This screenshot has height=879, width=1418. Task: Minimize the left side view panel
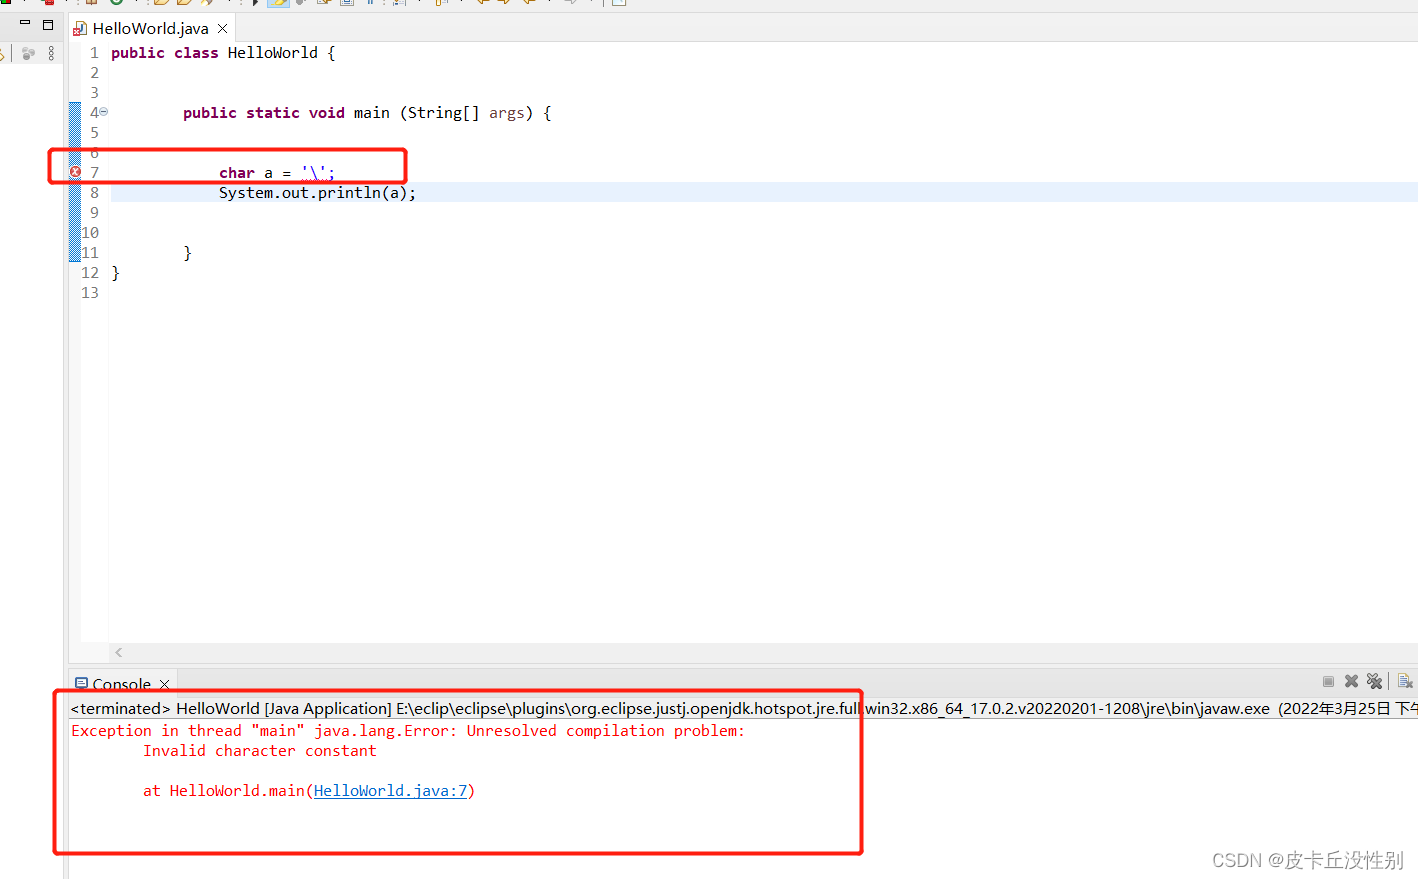[x=25, y=24]
